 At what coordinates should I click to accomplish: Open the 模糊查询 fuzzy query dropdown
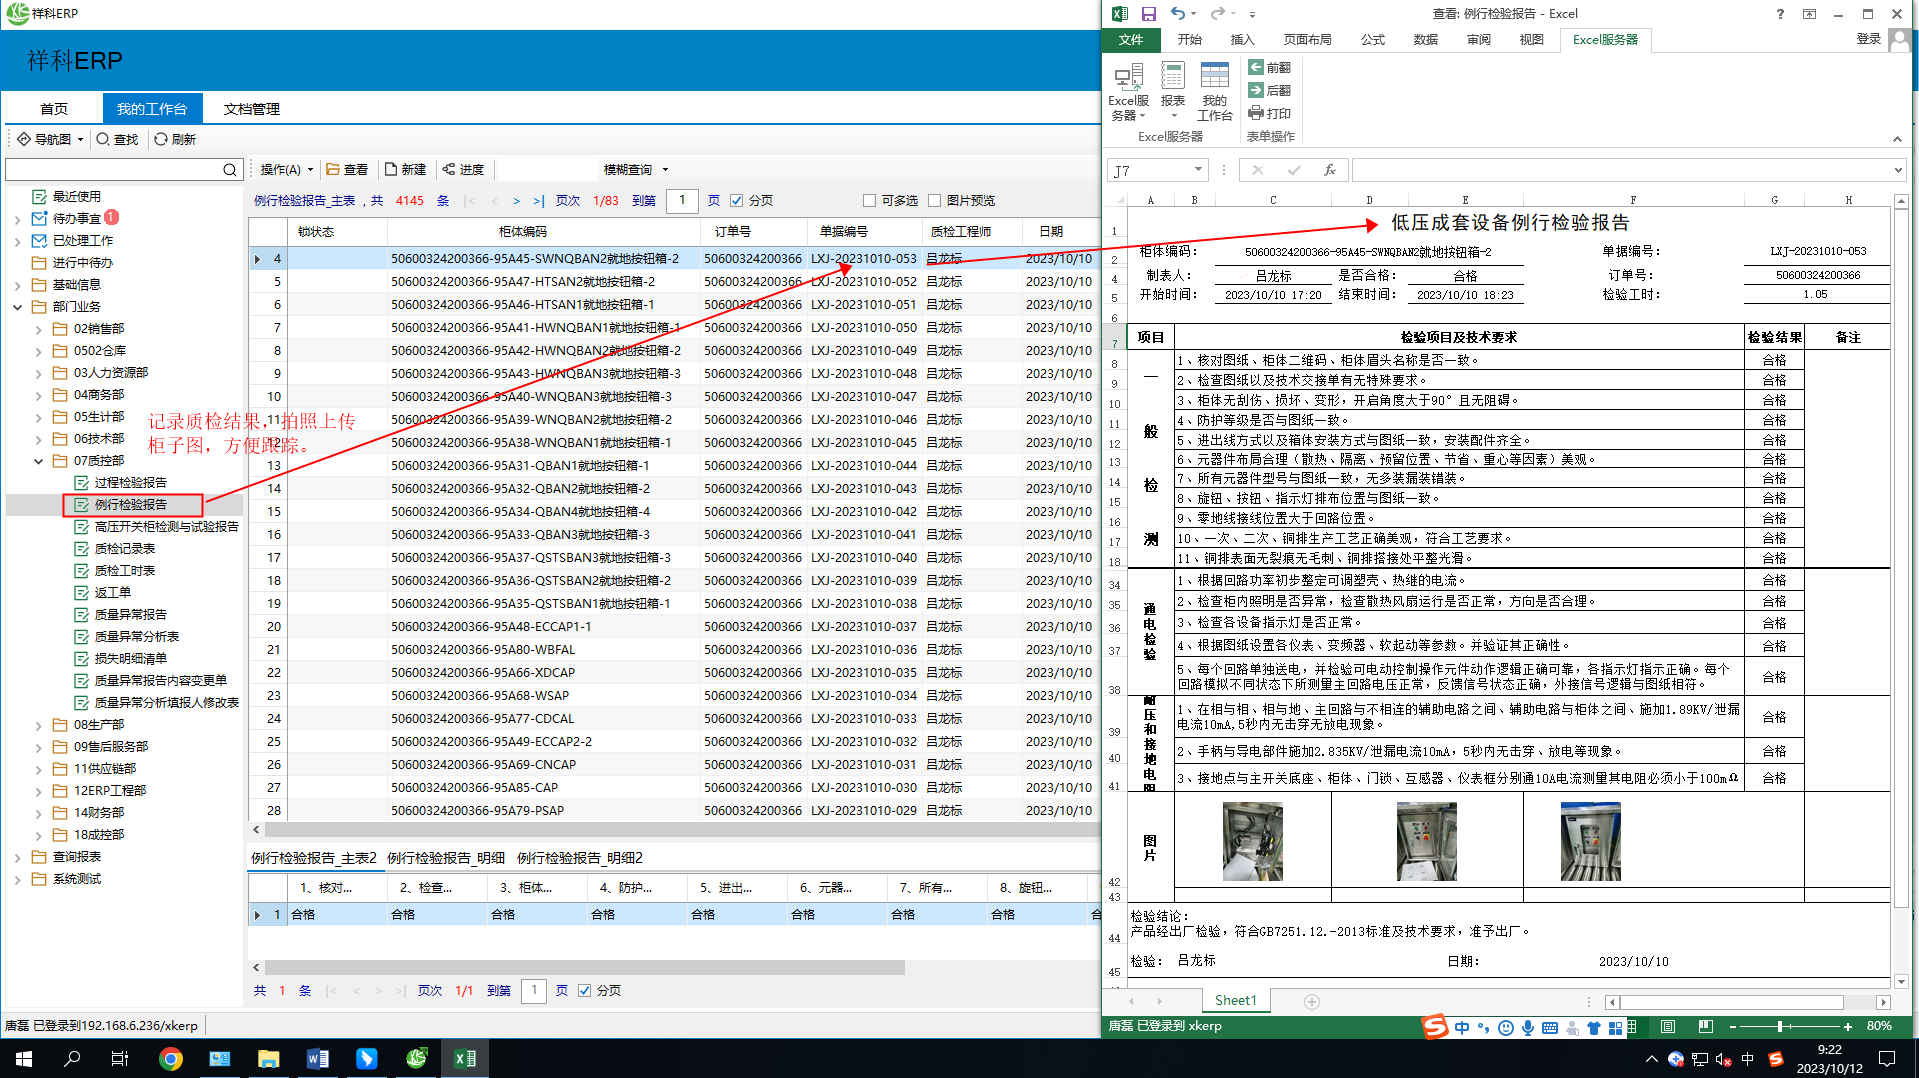coord(635,169)
